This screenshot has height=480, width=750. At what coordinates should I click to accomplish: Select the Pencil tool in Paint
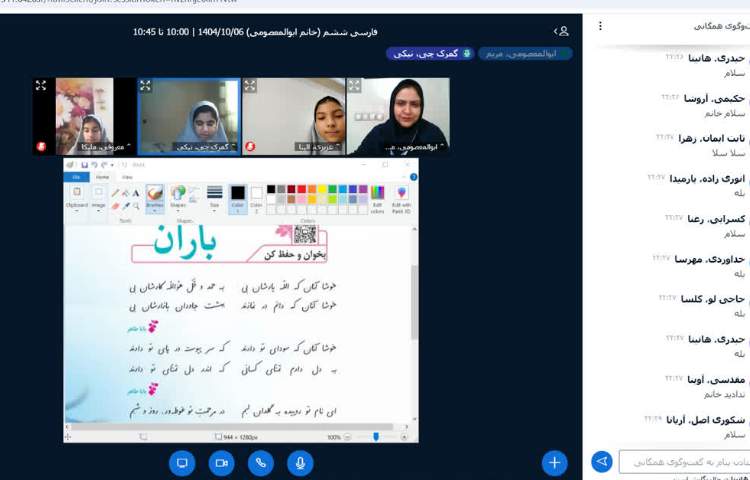(115, 193)
